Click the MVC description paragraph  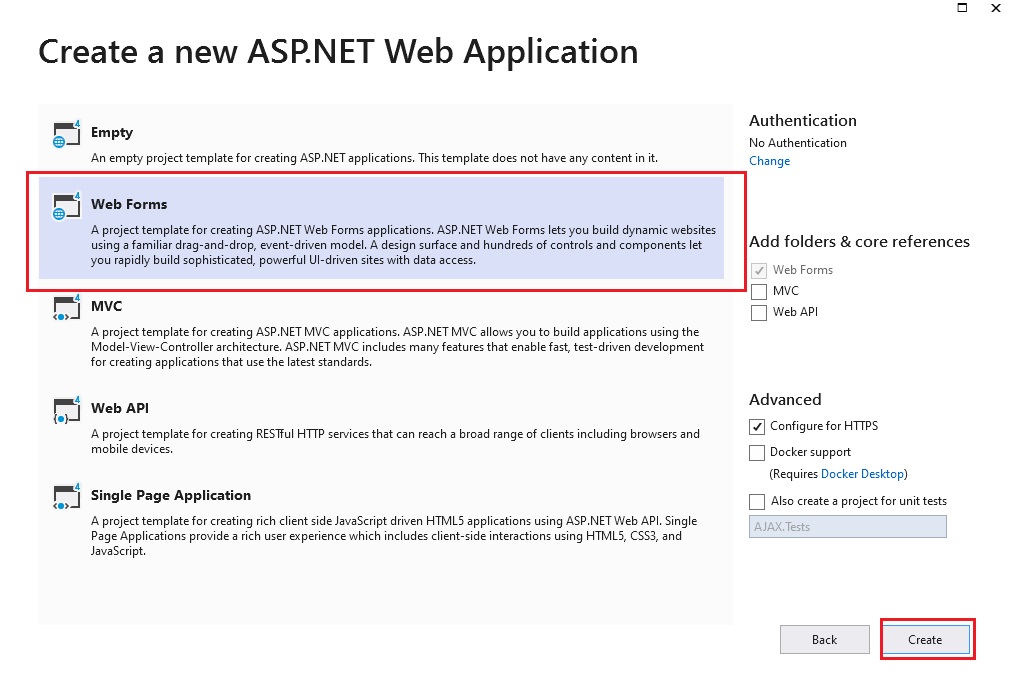[397, 347]
